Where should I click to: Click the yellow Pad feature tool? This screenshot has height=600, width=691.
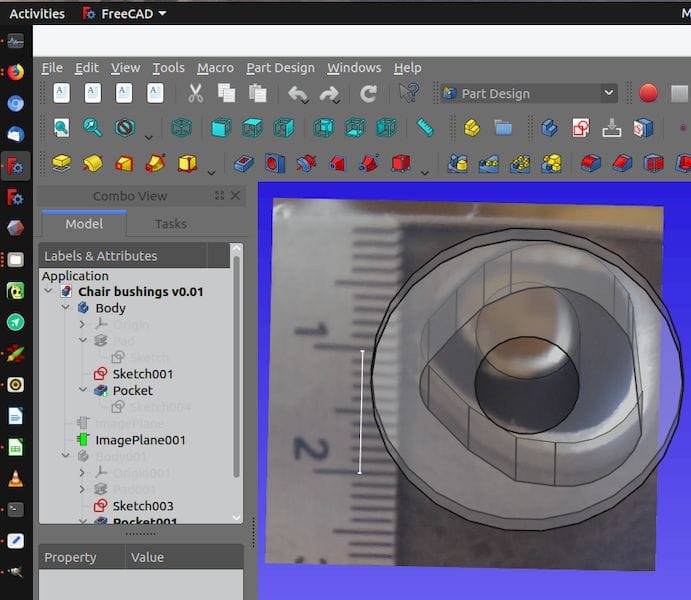[x=62, y=163]
